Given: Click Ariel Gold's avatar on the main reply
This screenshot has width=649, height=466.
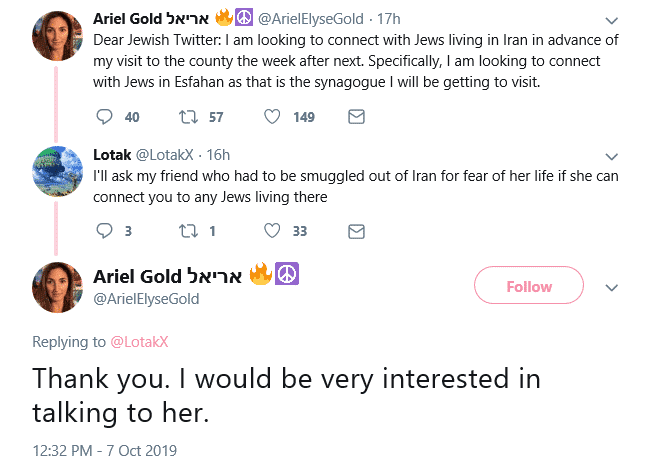Looking at the screenshot, I should point(57,287).
